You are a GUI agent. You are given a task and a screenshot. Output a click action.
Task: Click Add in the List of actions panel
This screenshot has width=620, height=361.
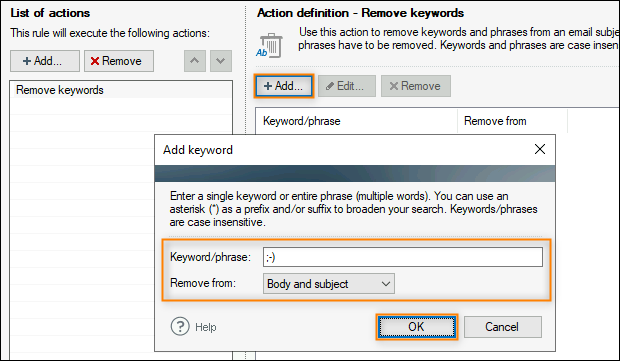tap(45, 61)
